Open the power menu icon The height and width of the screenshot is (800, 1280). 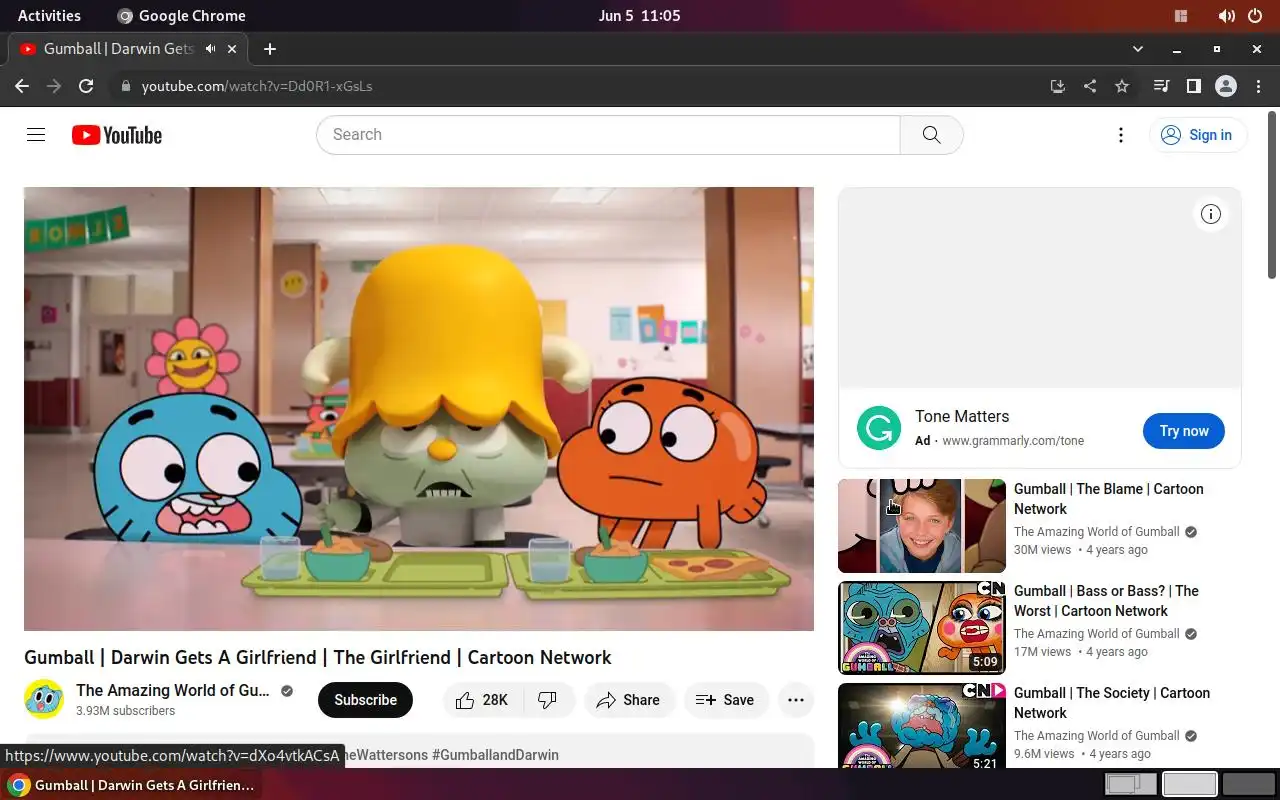[1255, 15]
